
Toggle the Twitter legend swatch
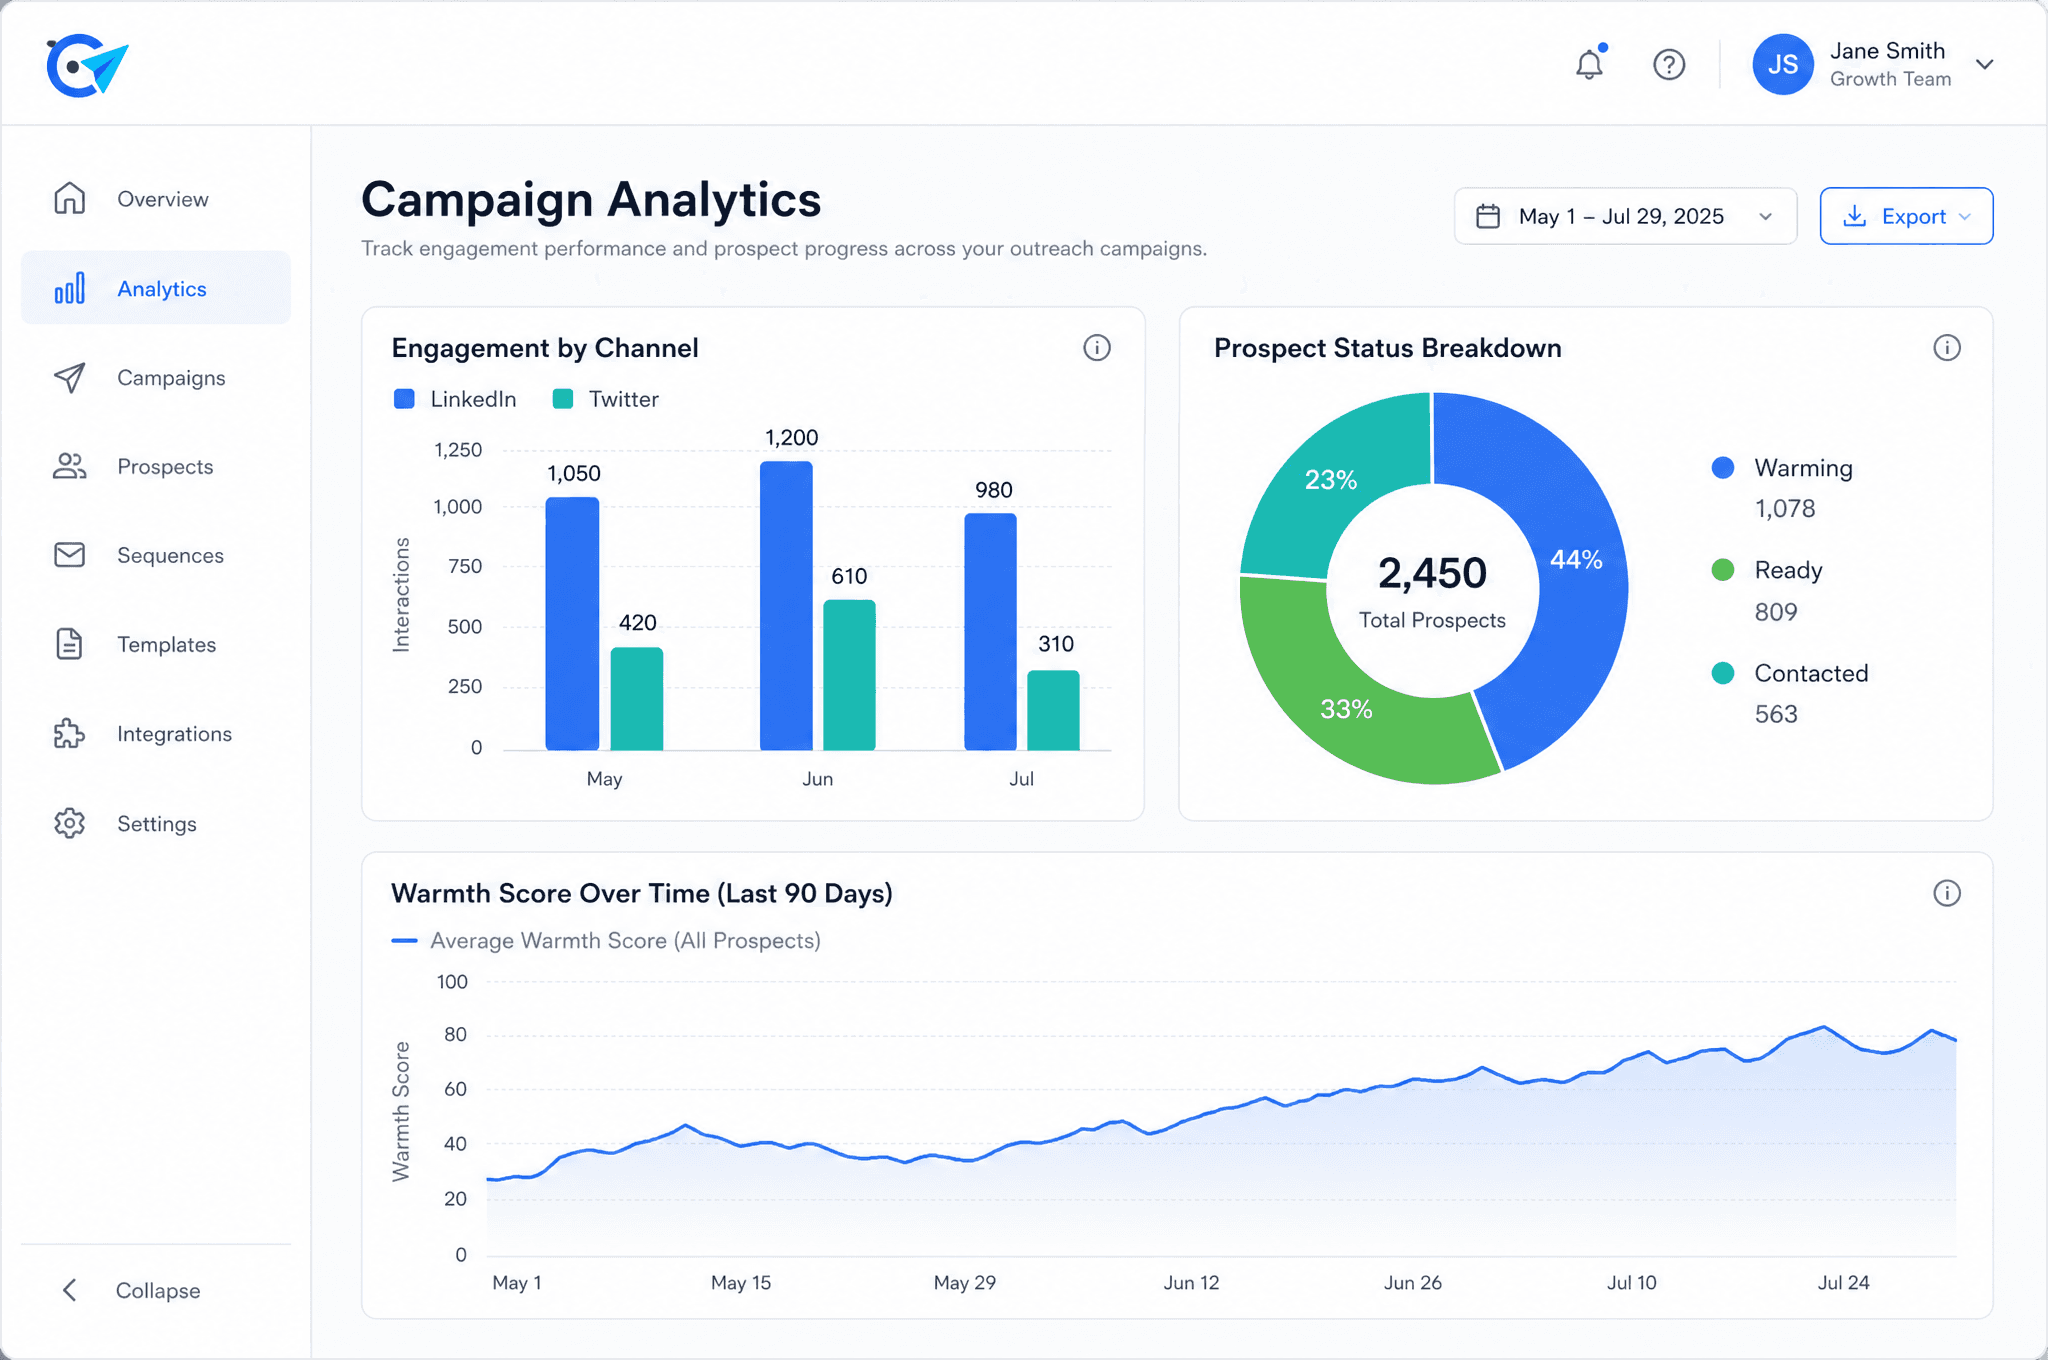[x=563, y=399]
